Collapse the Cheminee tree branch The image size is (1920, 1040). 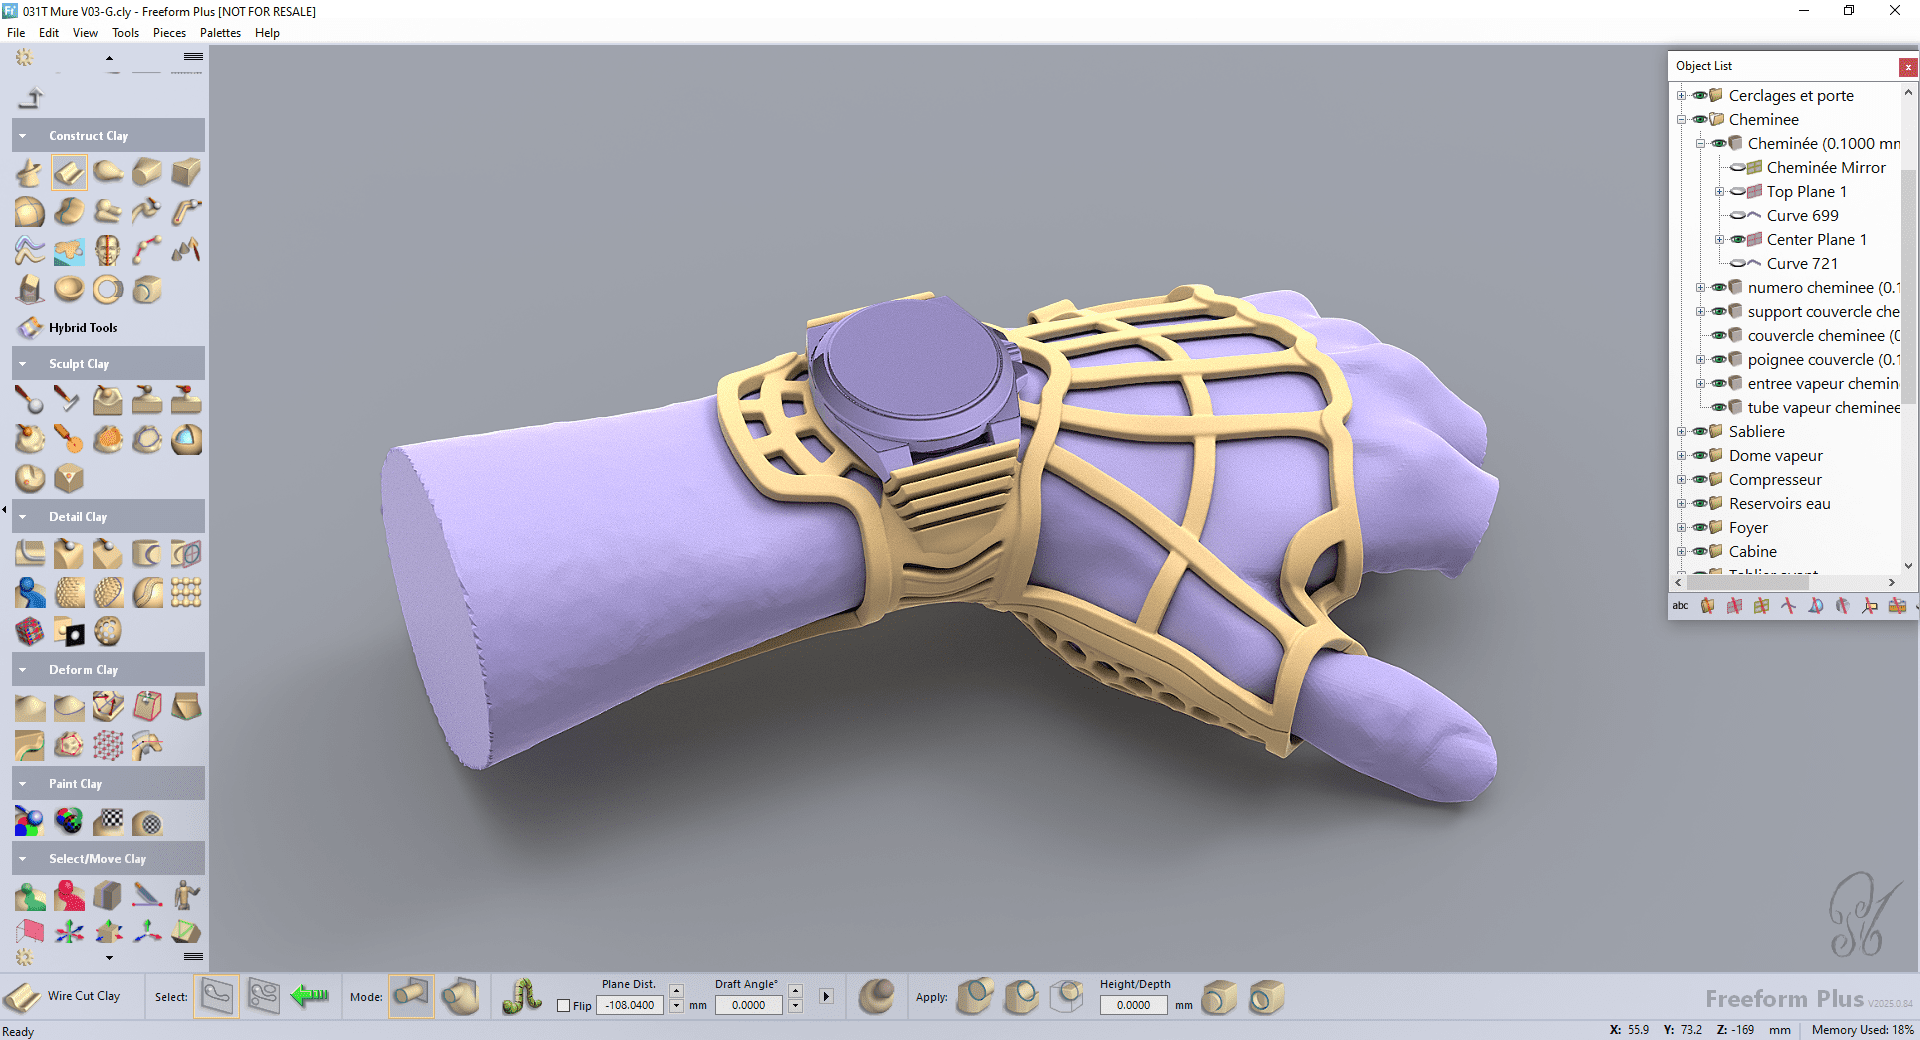click(x=1683, y=119)
